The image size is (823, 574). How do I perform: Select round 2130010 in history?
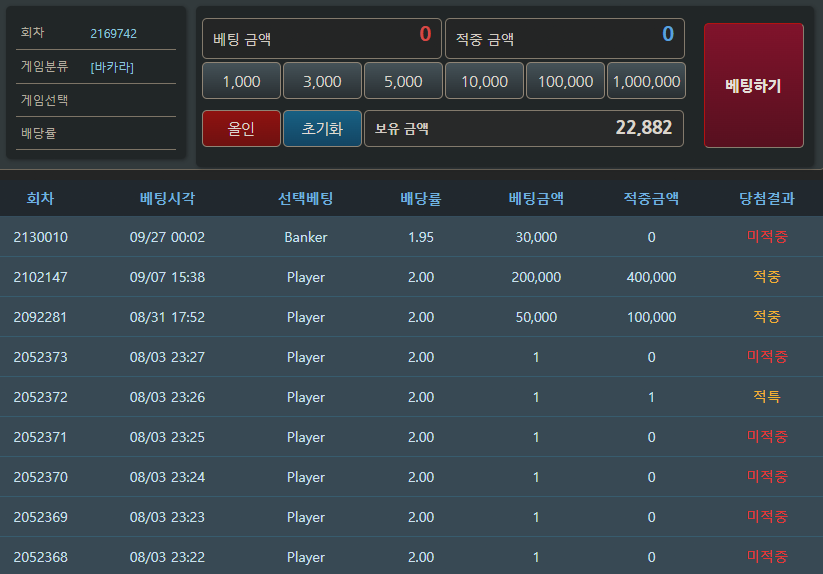click(40, 237)
